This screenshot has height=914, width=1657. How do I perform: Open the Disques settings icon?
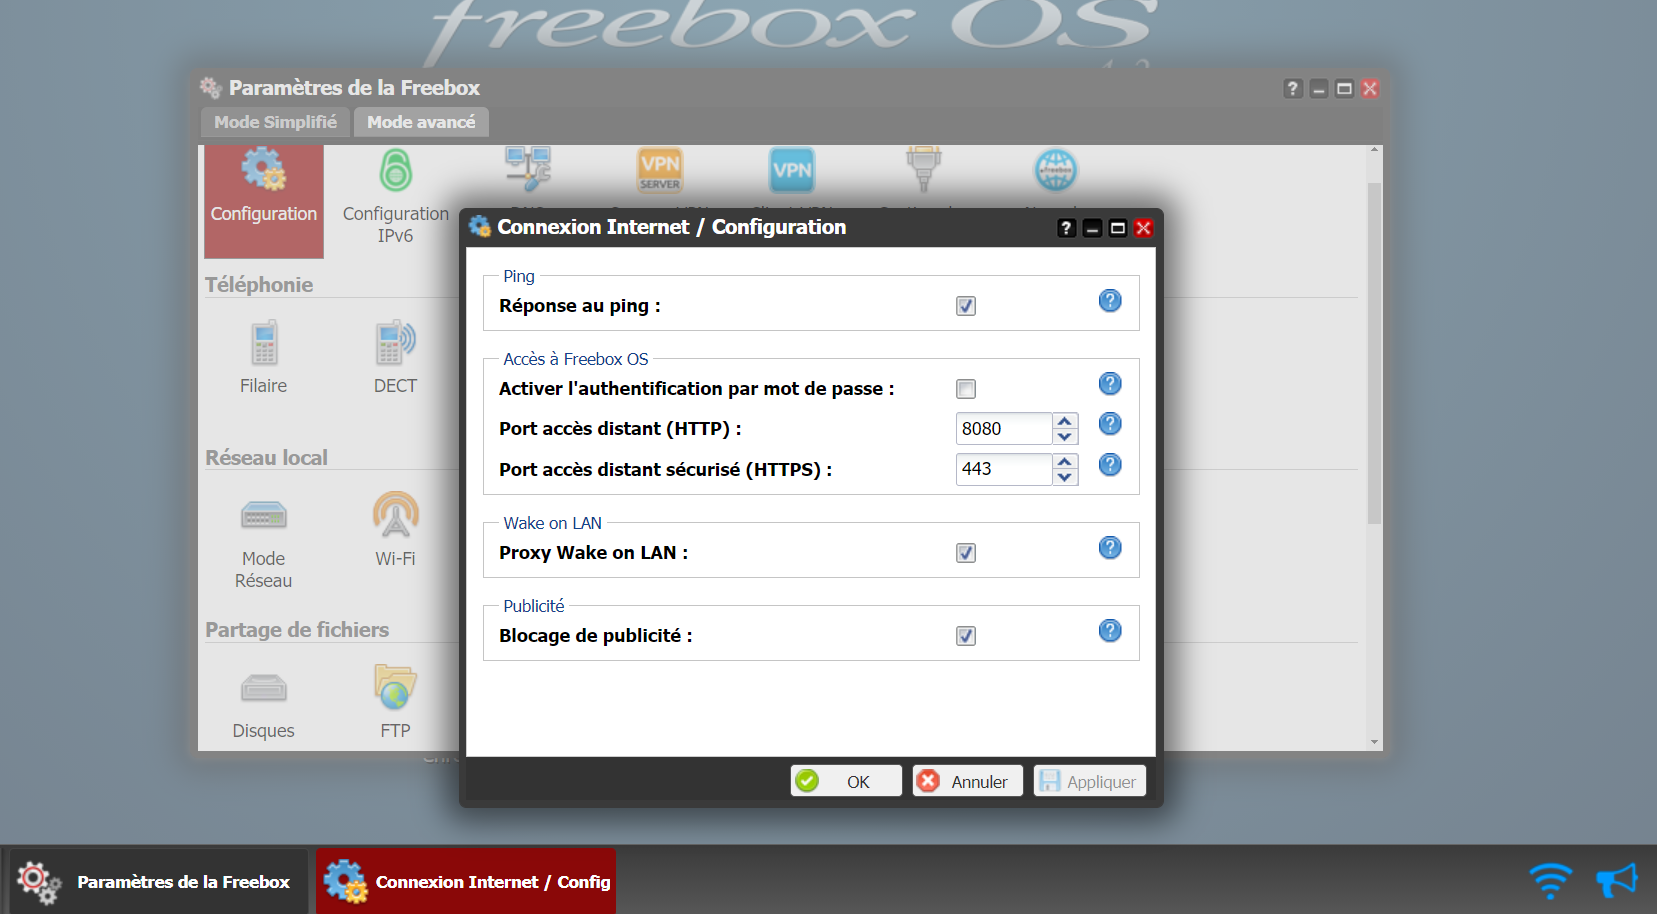click(x=263, y=702)
